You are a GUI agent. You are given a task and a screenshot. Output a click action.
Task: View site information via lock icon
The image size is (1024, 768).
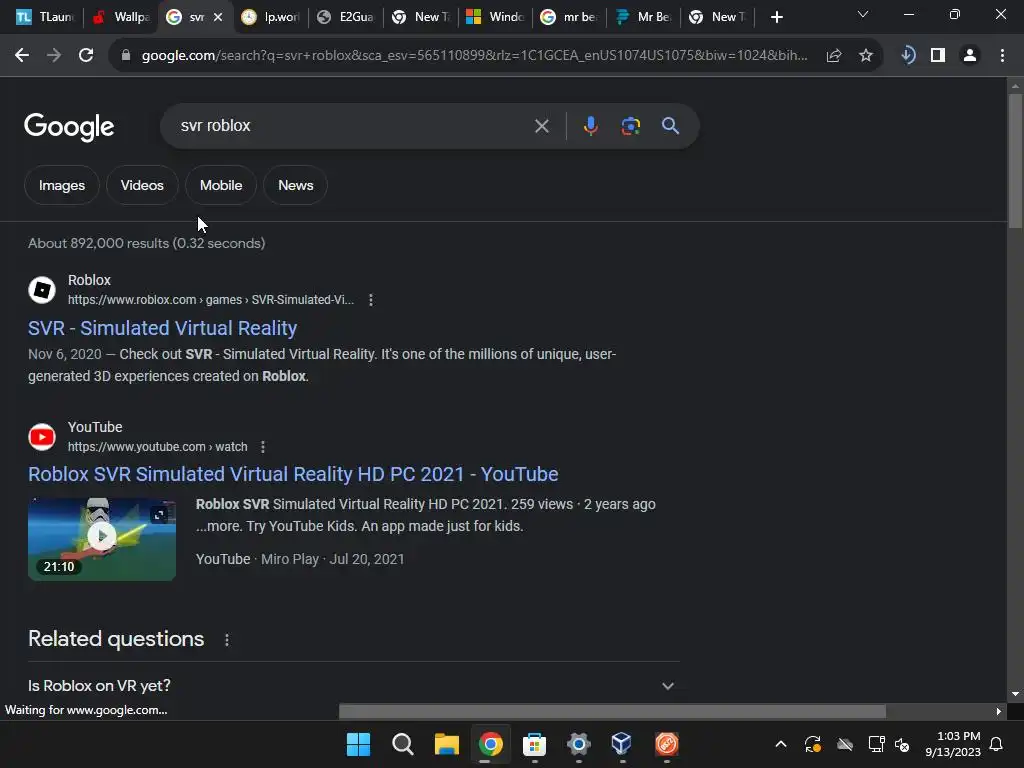coord(126,56)
